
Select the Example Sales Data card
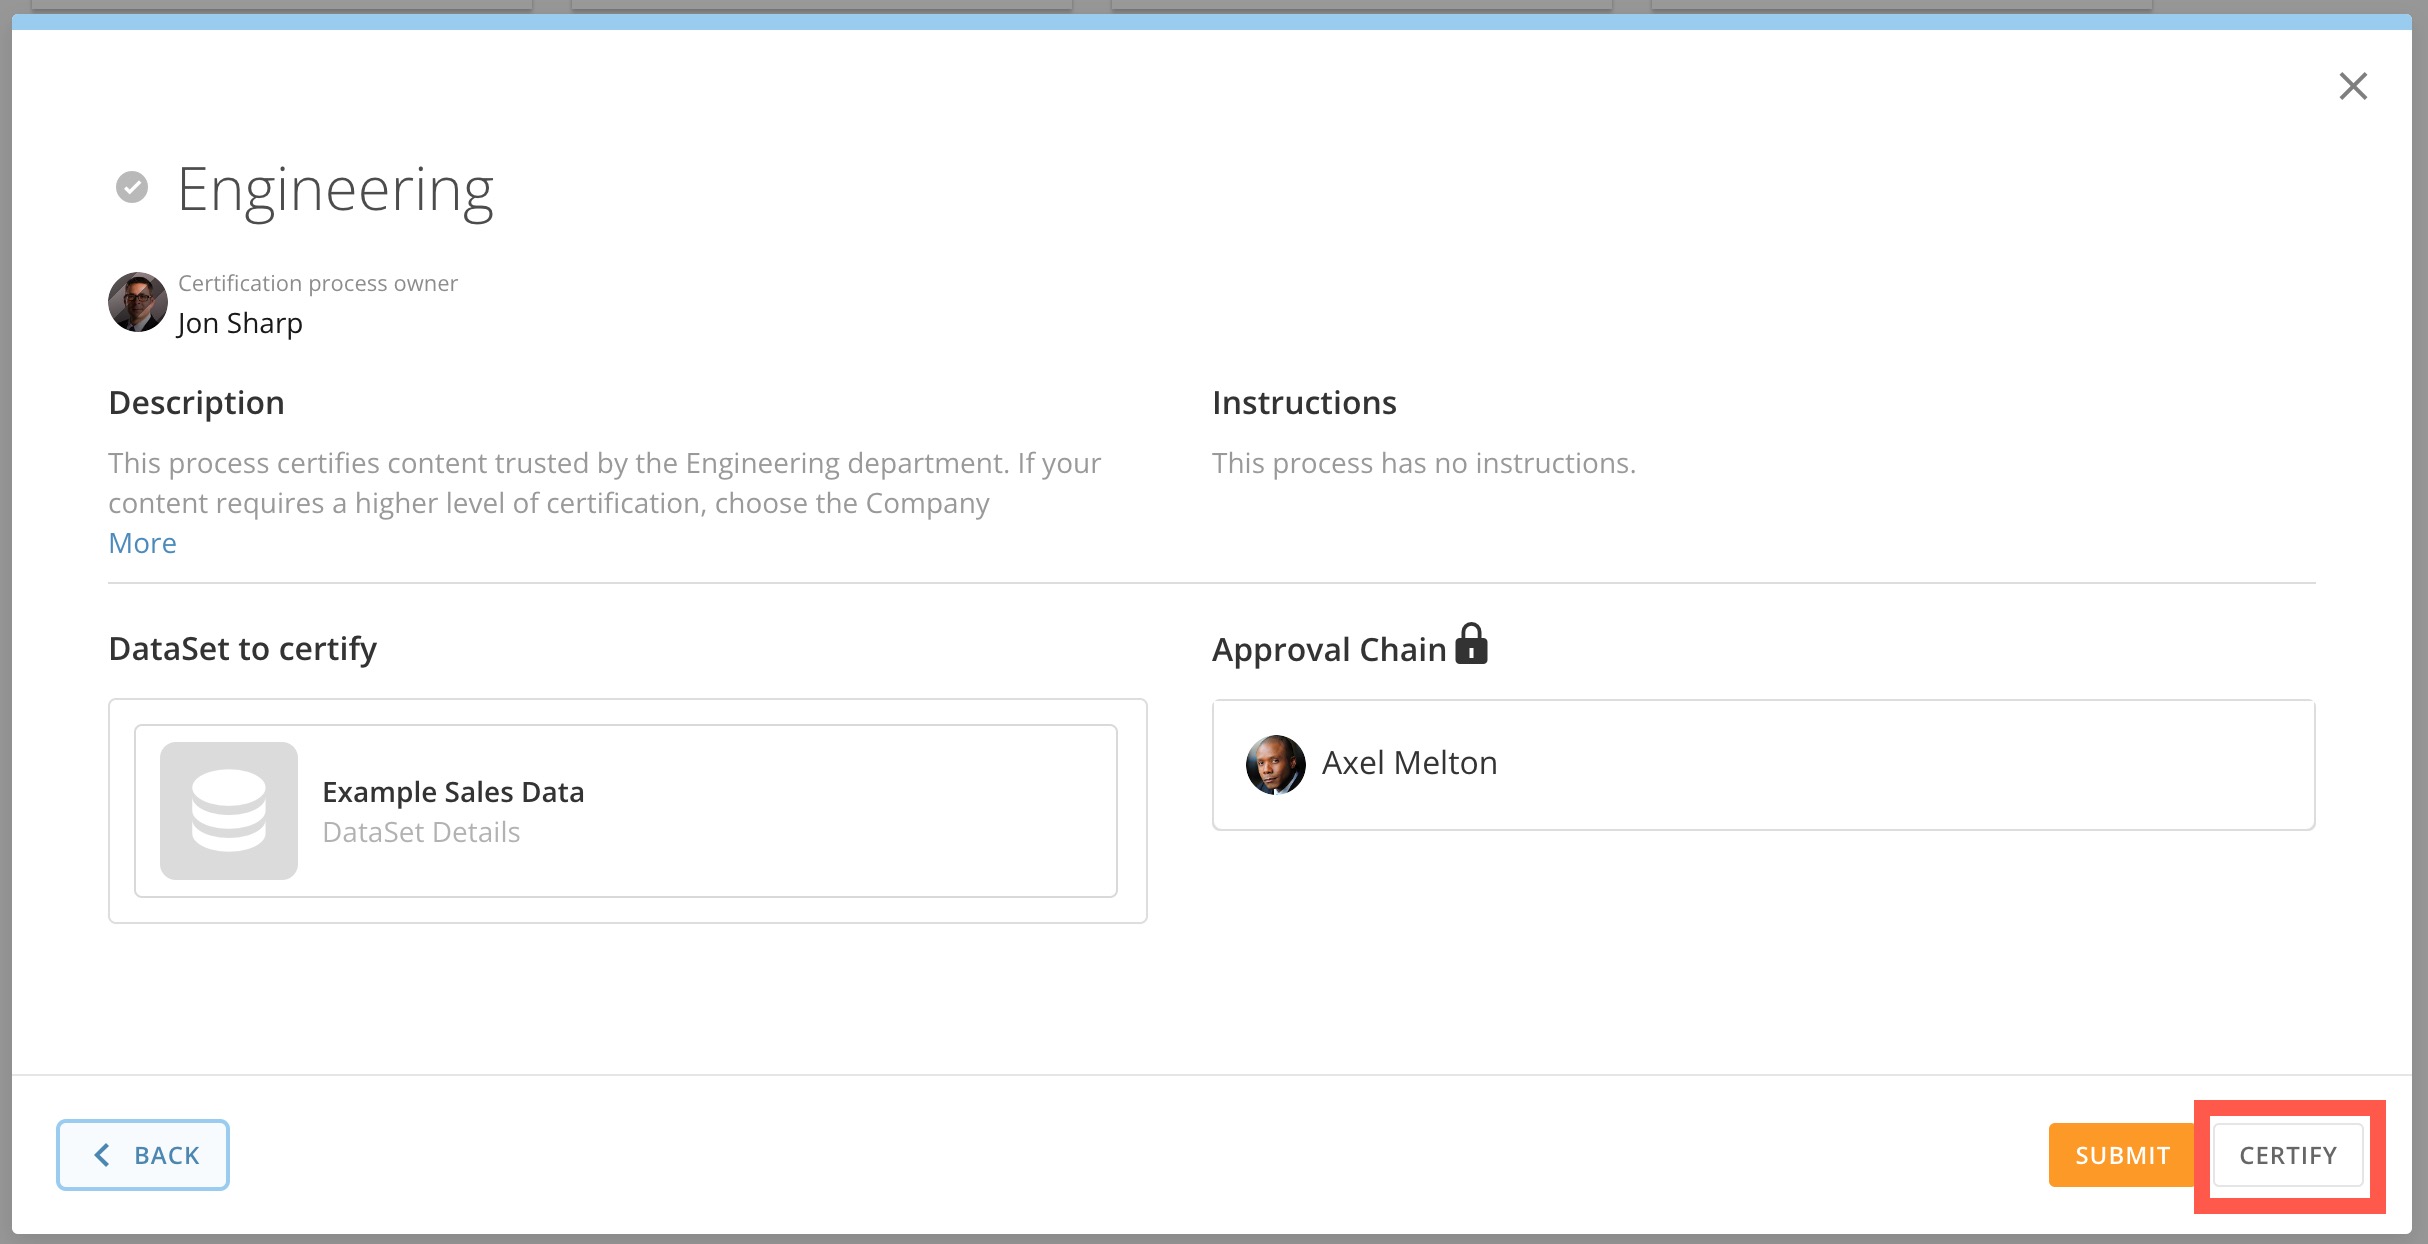pos(626,810)
